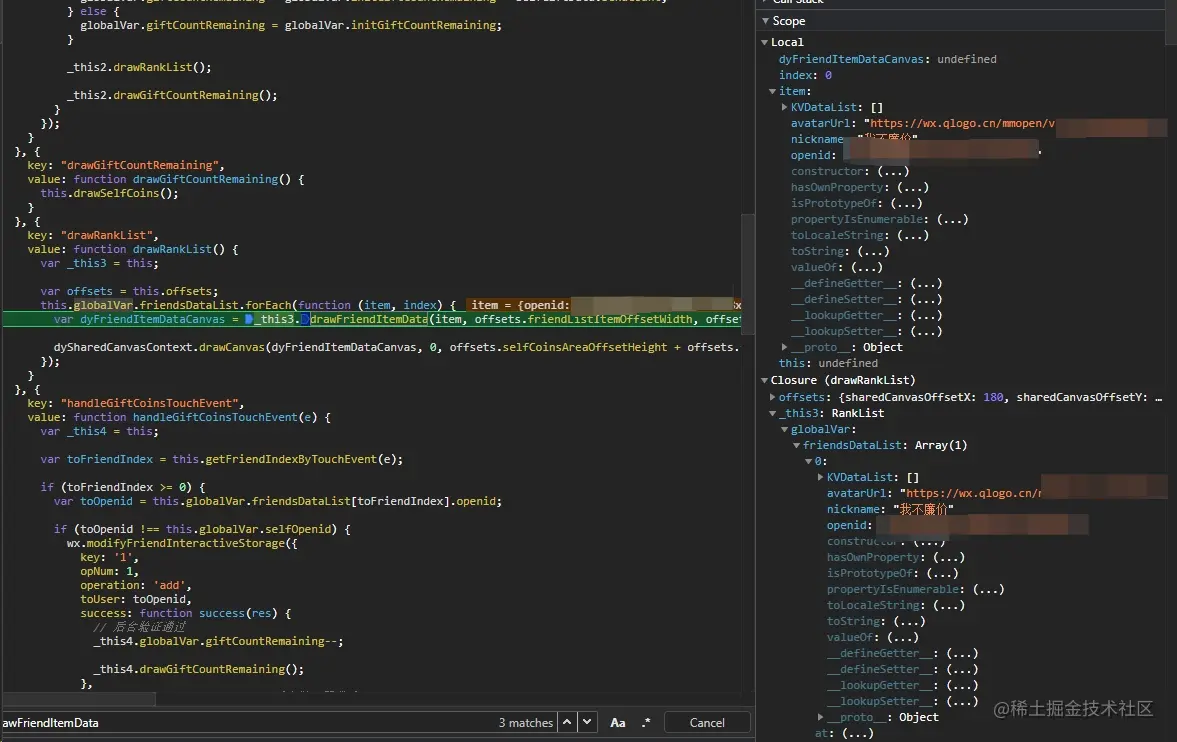
Task: Expand __proto__ under friendsDataList entry 0
Action: (x=820, y=717)
